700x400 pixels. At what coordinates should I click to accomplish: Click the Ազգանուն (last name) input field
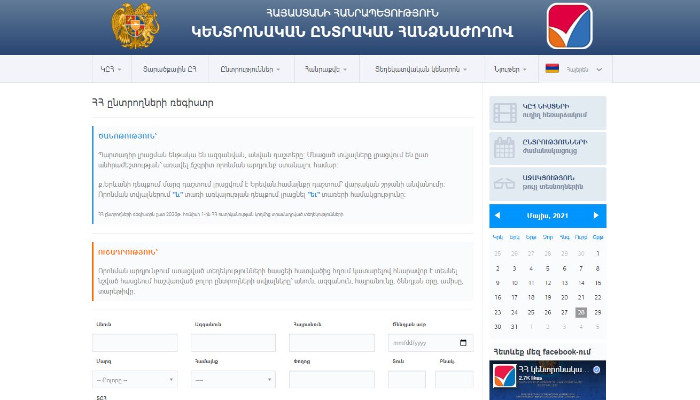(x=233, y=343)
